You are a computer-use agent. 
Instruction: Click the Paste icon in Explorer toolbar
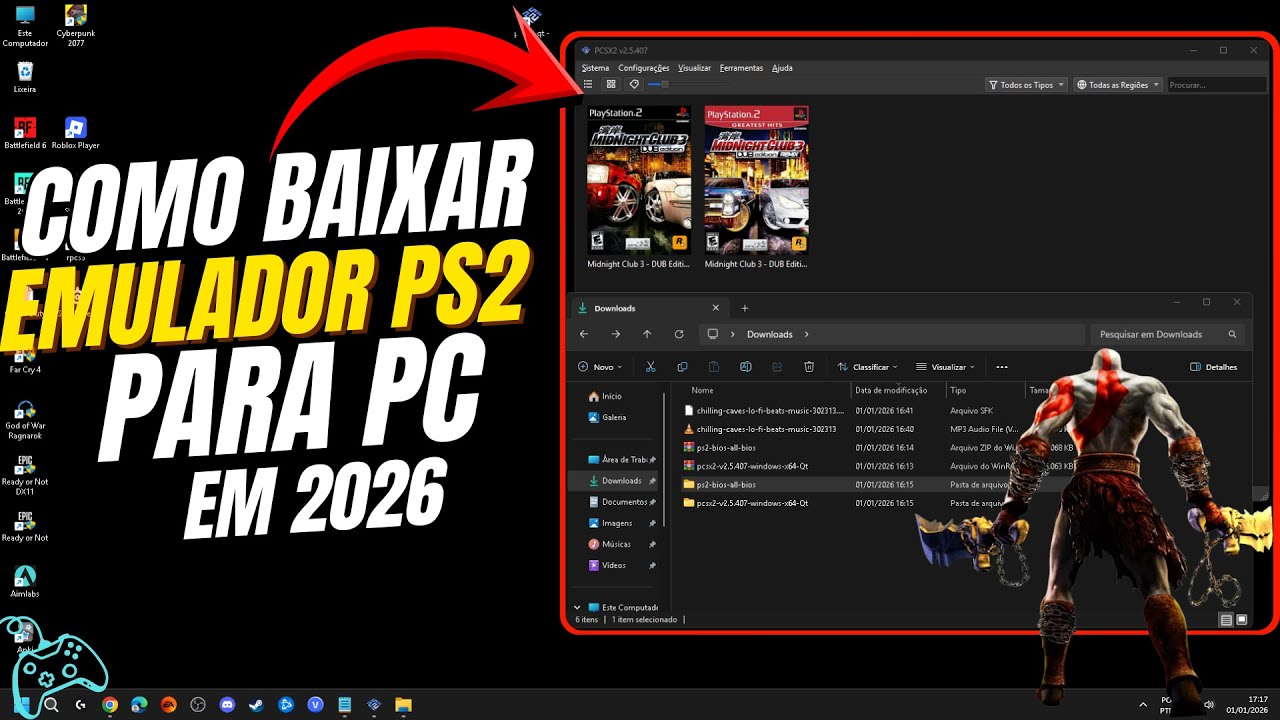coord(714,367)
